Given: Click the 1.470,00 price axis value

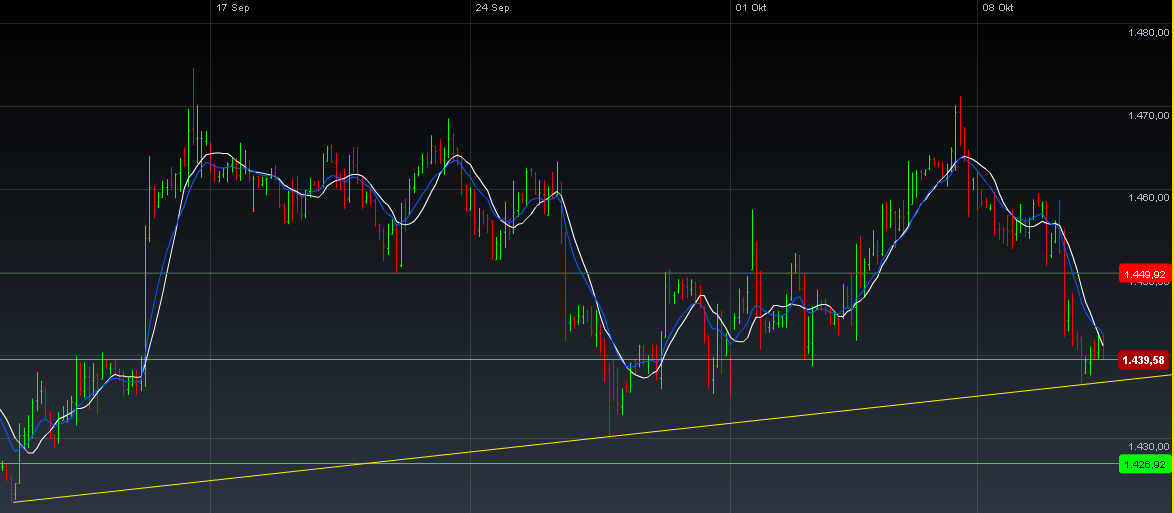Looking at the screenshot, I should (x=1148, y=115).
